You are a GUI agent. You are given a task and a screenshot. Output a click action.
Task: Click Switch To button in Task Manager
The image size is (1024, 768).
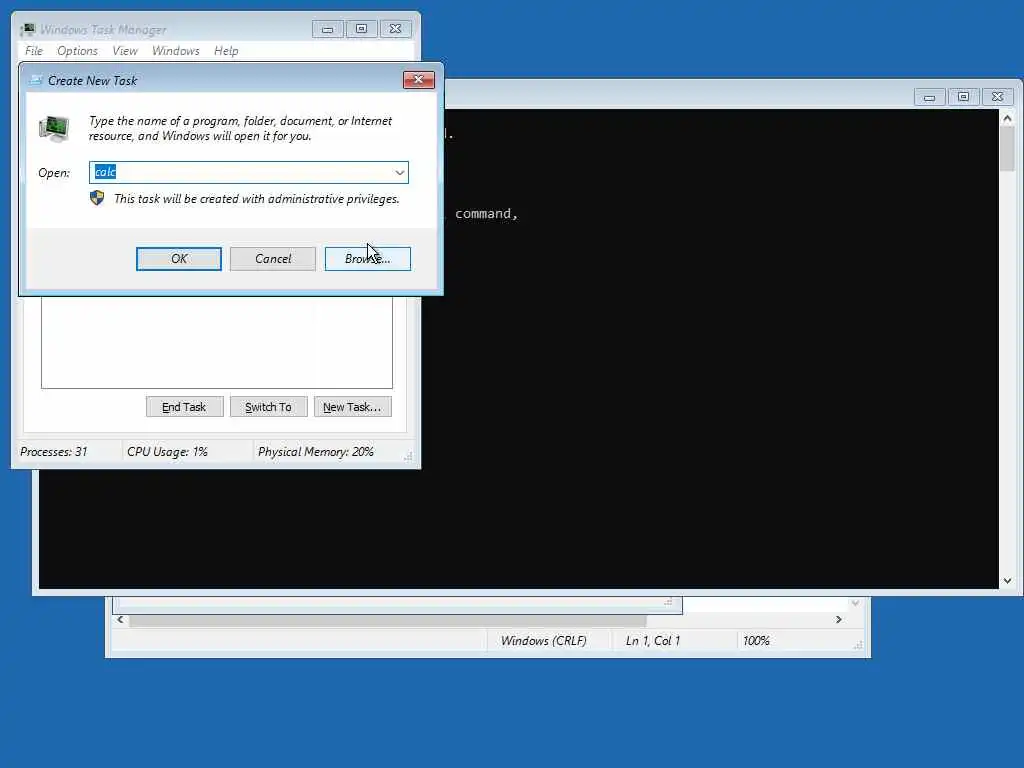(268, 407)
